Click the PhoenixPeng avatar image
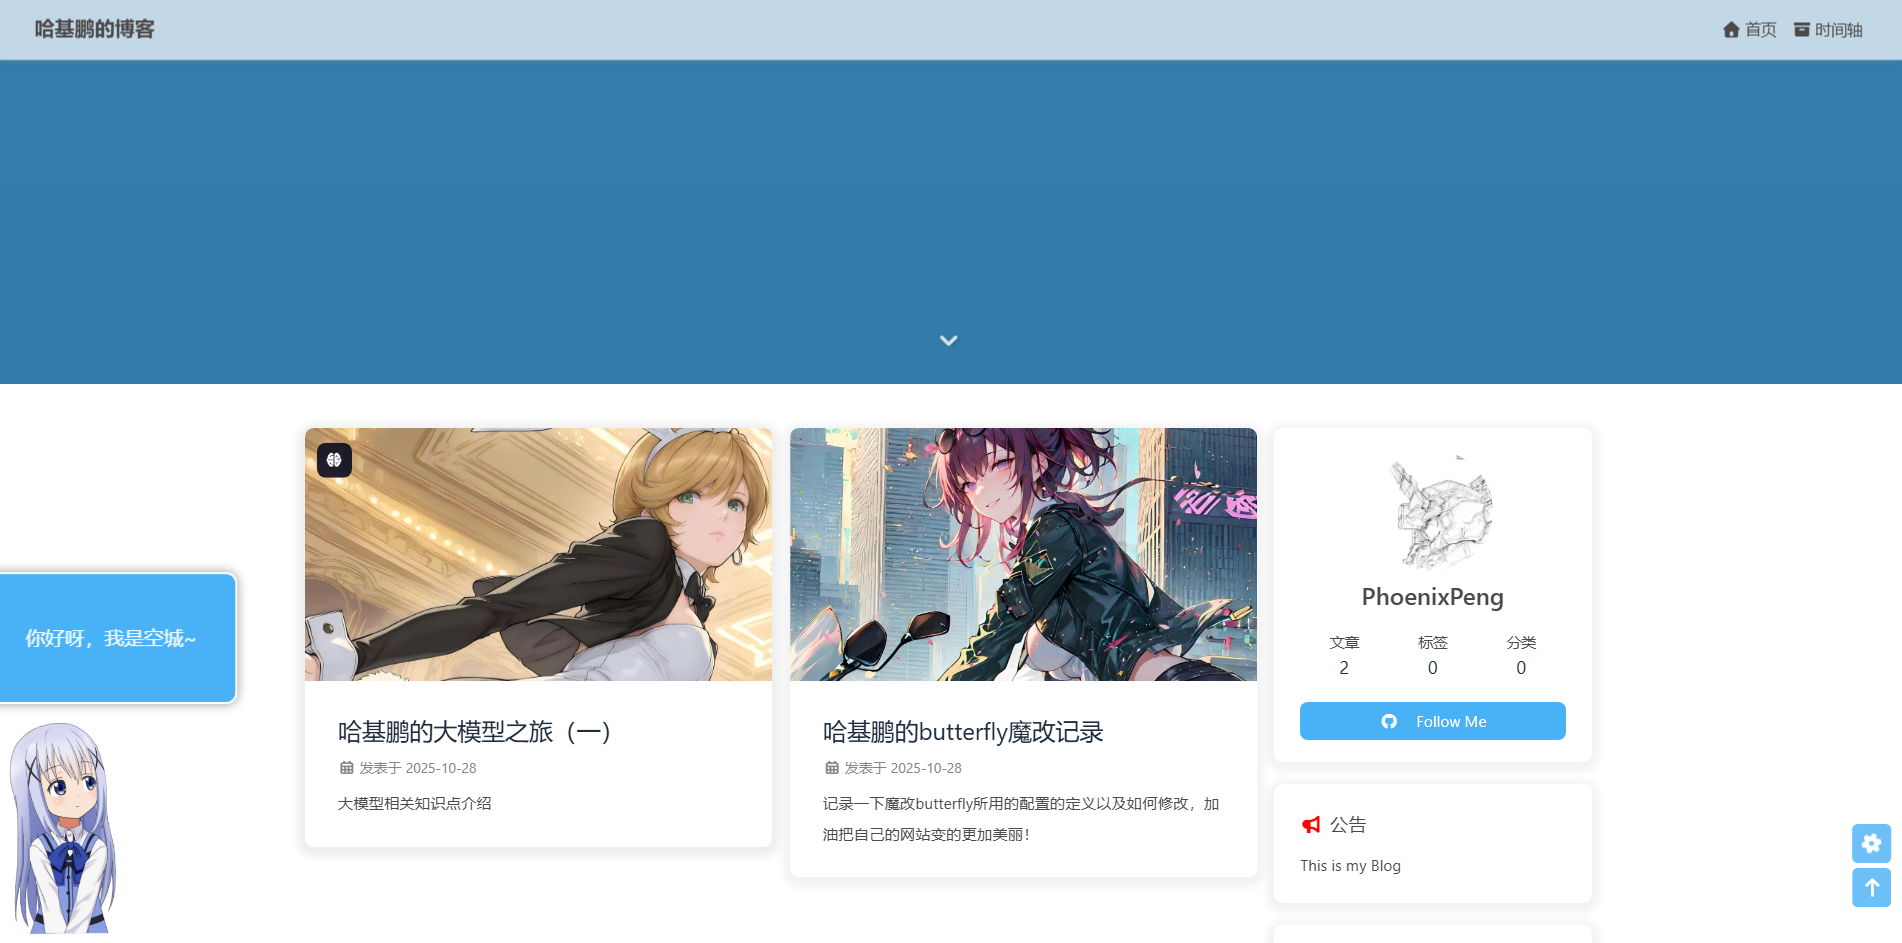 coord(1433,512)
